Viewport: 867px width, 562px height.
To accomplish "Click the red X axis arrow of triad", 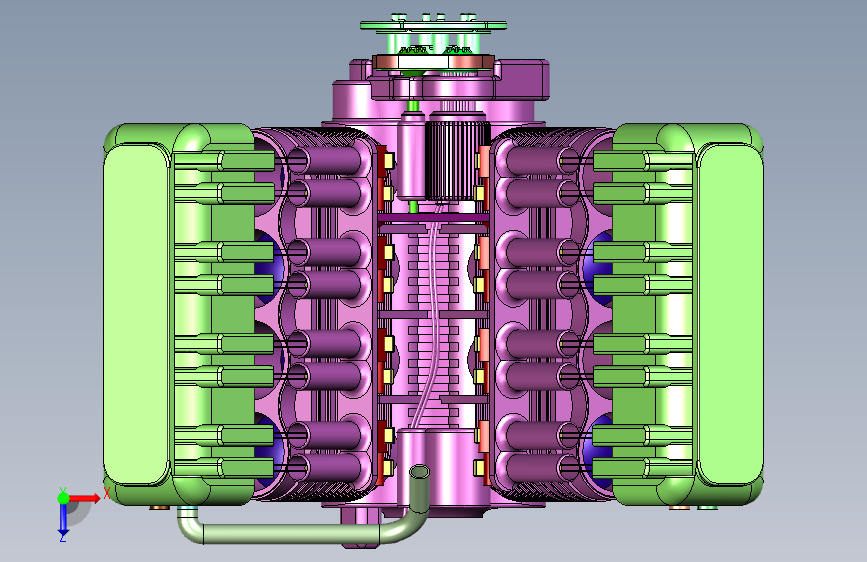I will [x=86, y=498].
